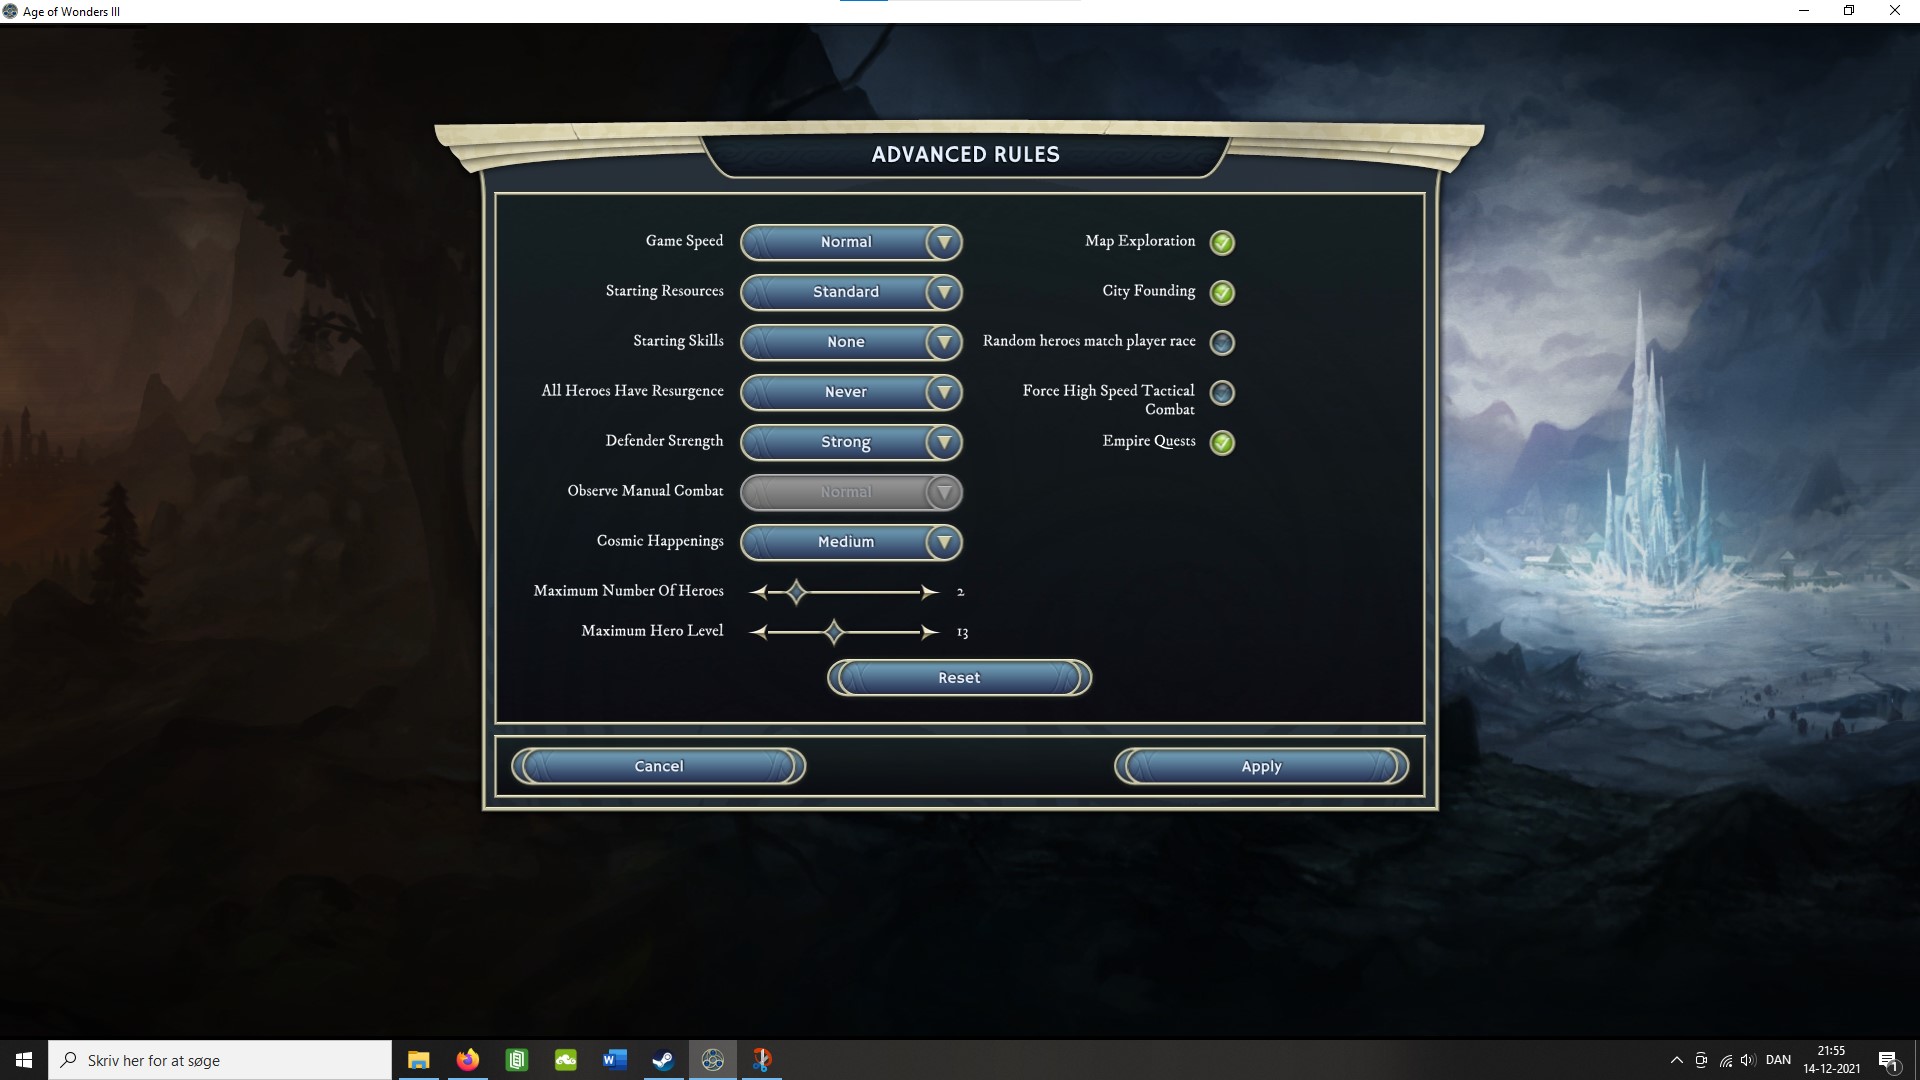Open the Defender Strength dropdown
1920x1080 pixels.
pyautogui.click(x=851, y=442)
